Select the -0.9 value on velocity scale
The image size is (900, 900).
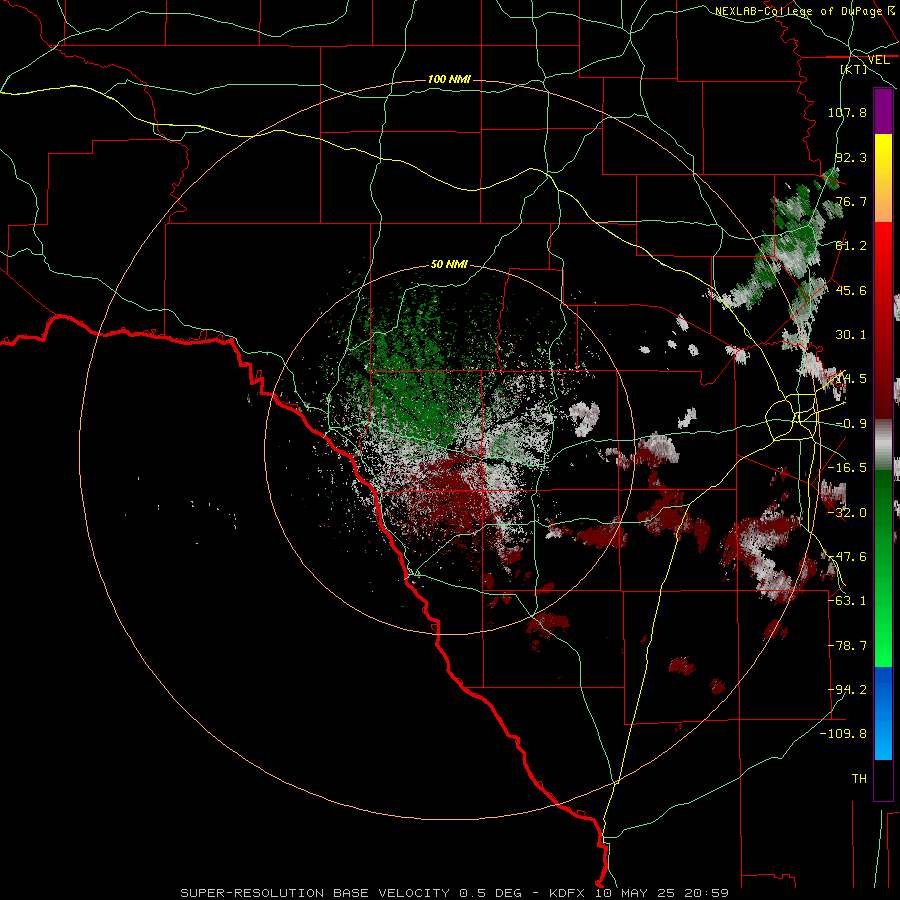[x=851, y=424]
